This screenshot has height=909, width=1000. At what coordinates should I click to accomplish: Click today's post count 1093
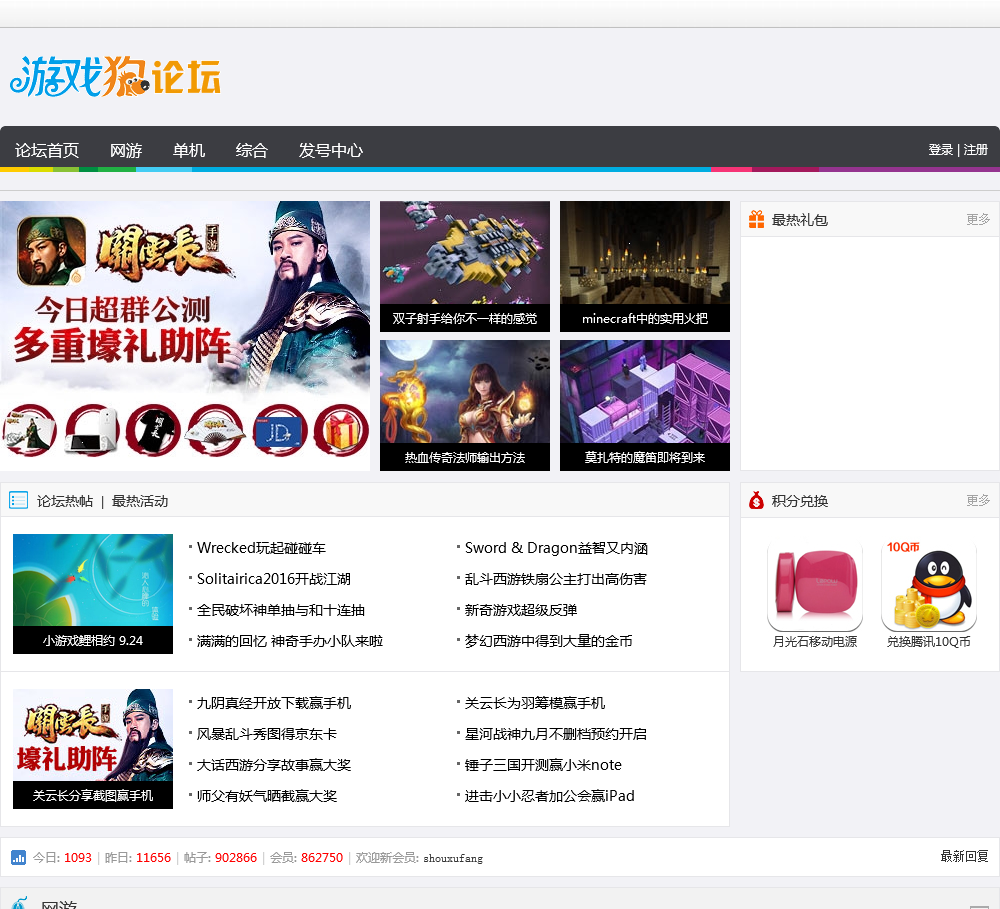point(78,857)
